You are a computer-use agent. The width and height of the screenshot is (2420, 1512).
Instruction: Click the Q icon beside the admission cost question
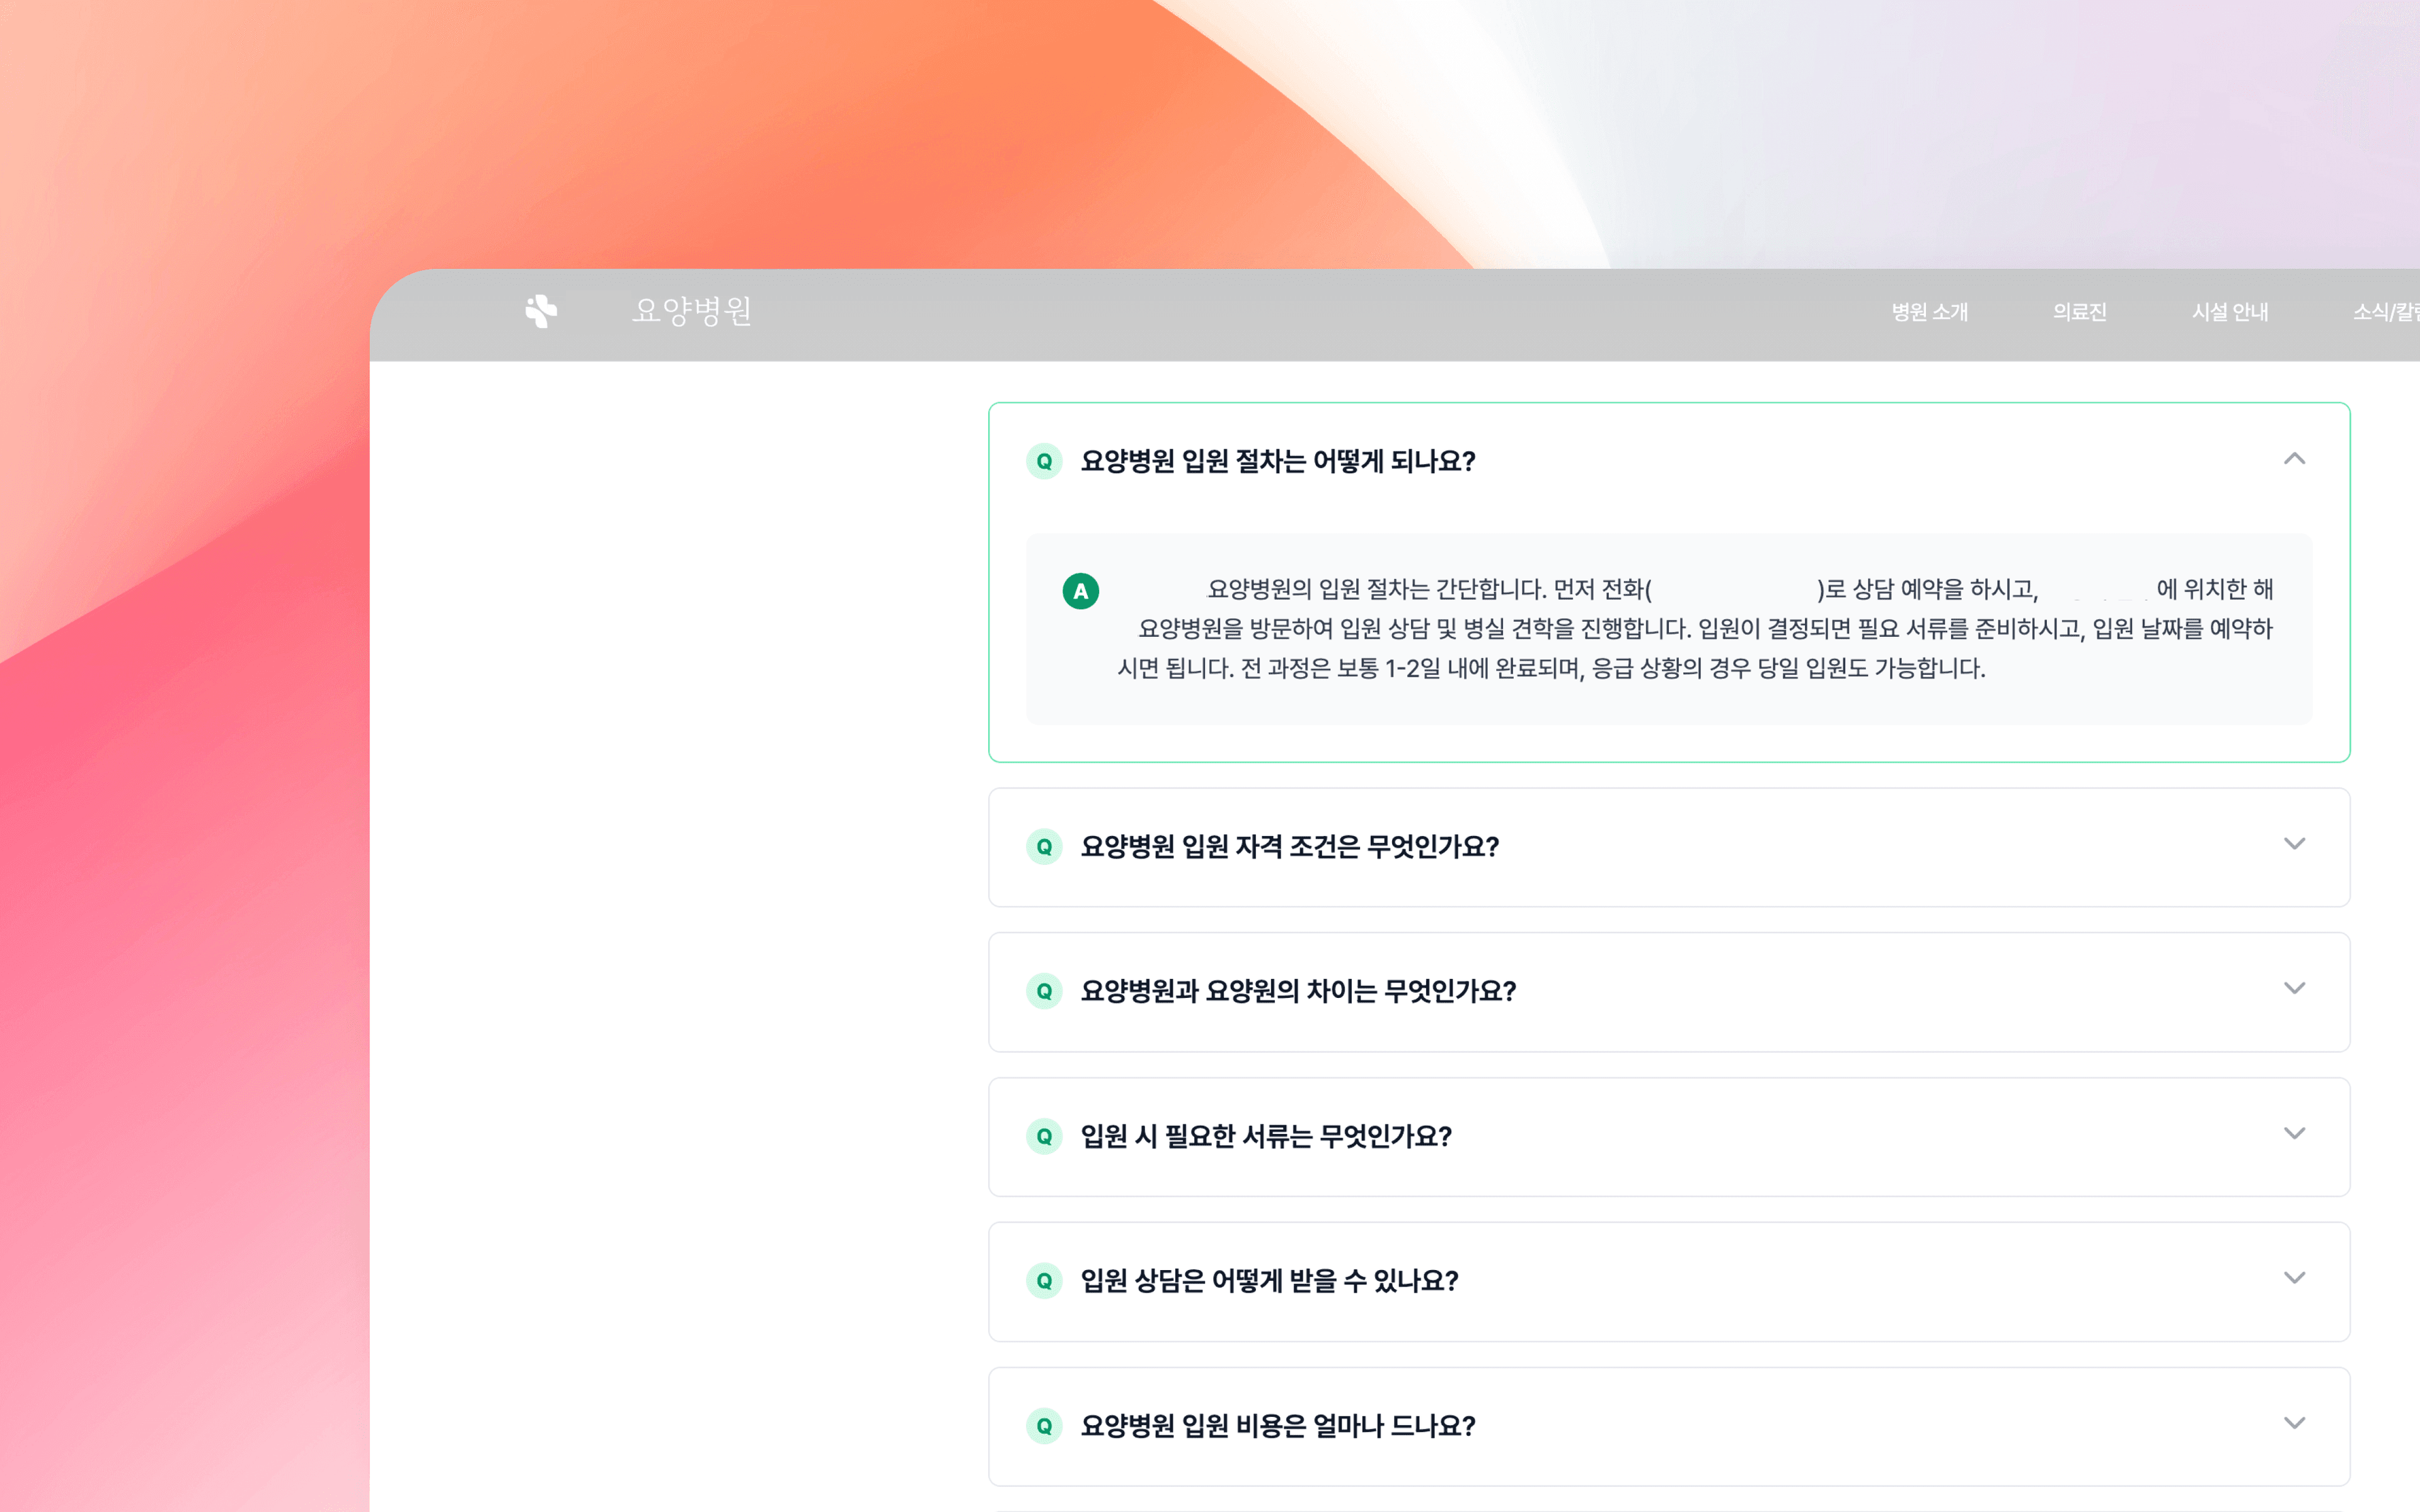[1044, 1427]
